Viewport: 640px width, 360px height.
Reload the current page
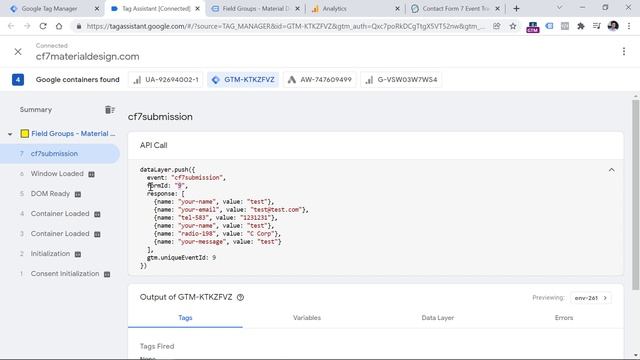coord(43,26)
